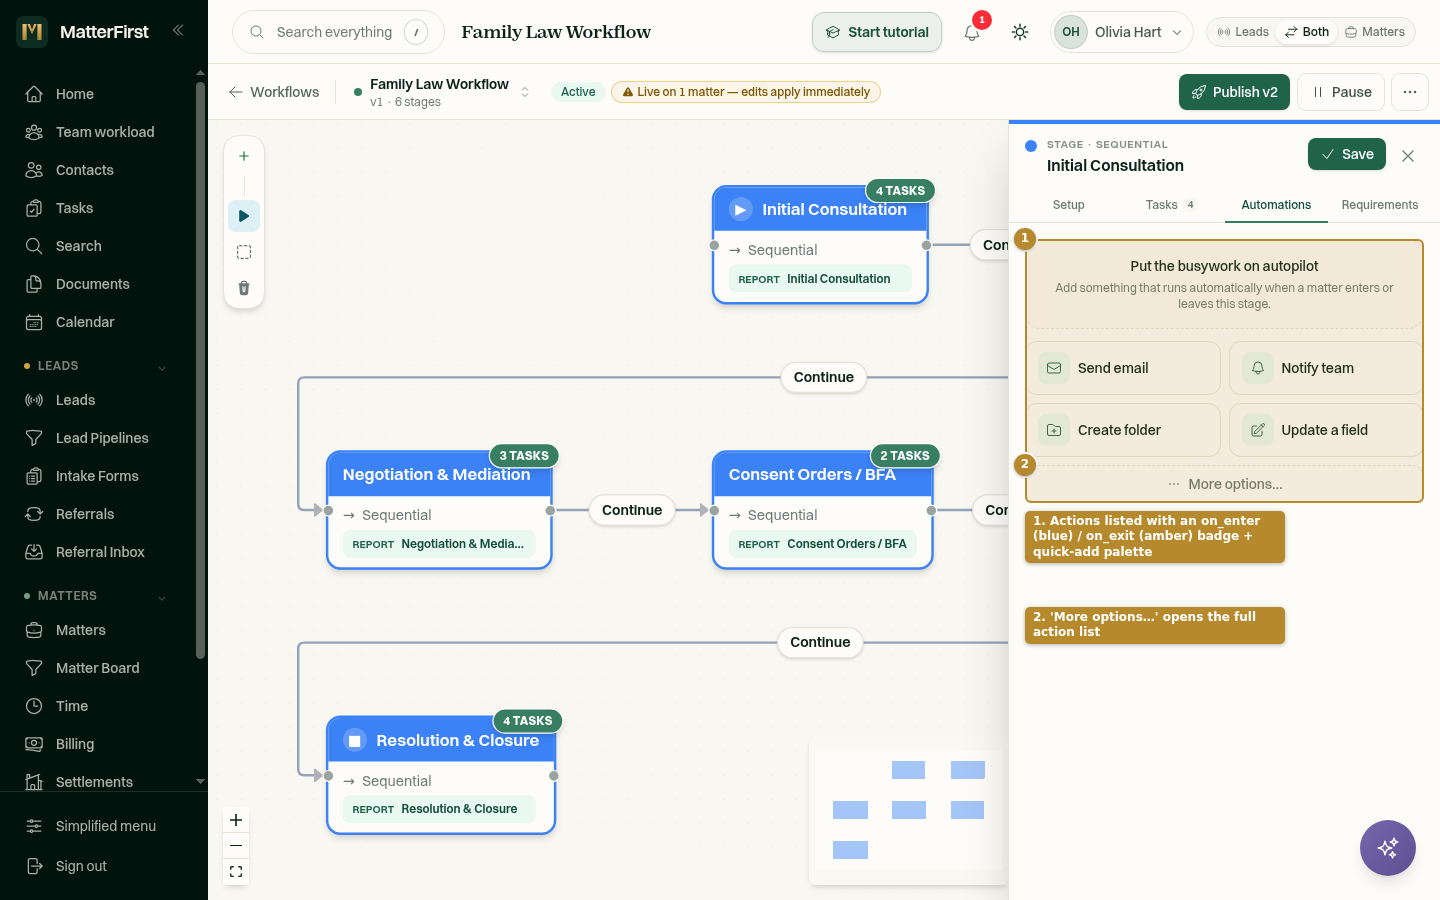Open the more actions ellipsis menu
Viewport: 1440px width, 900px height.
coord(1410,92)
